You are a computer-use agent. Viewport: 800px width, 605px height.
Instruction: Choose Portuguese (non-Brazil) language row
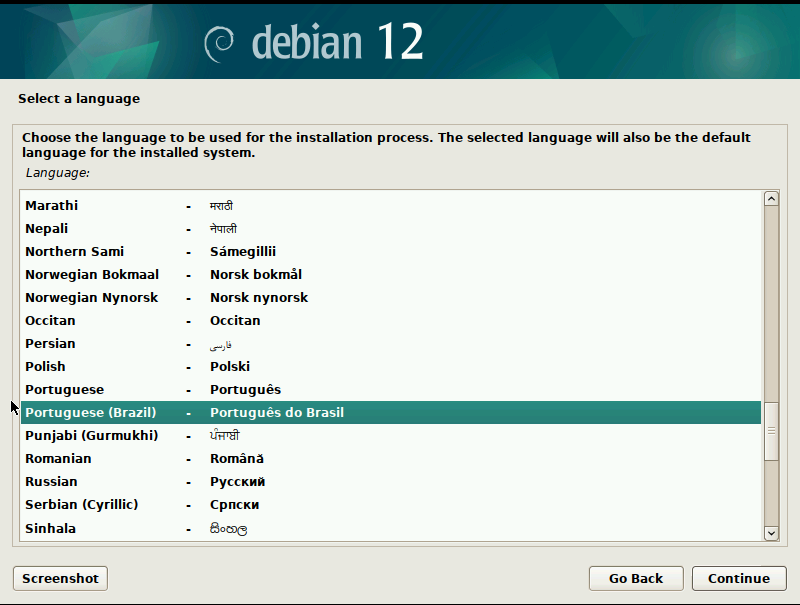(391, 389)
